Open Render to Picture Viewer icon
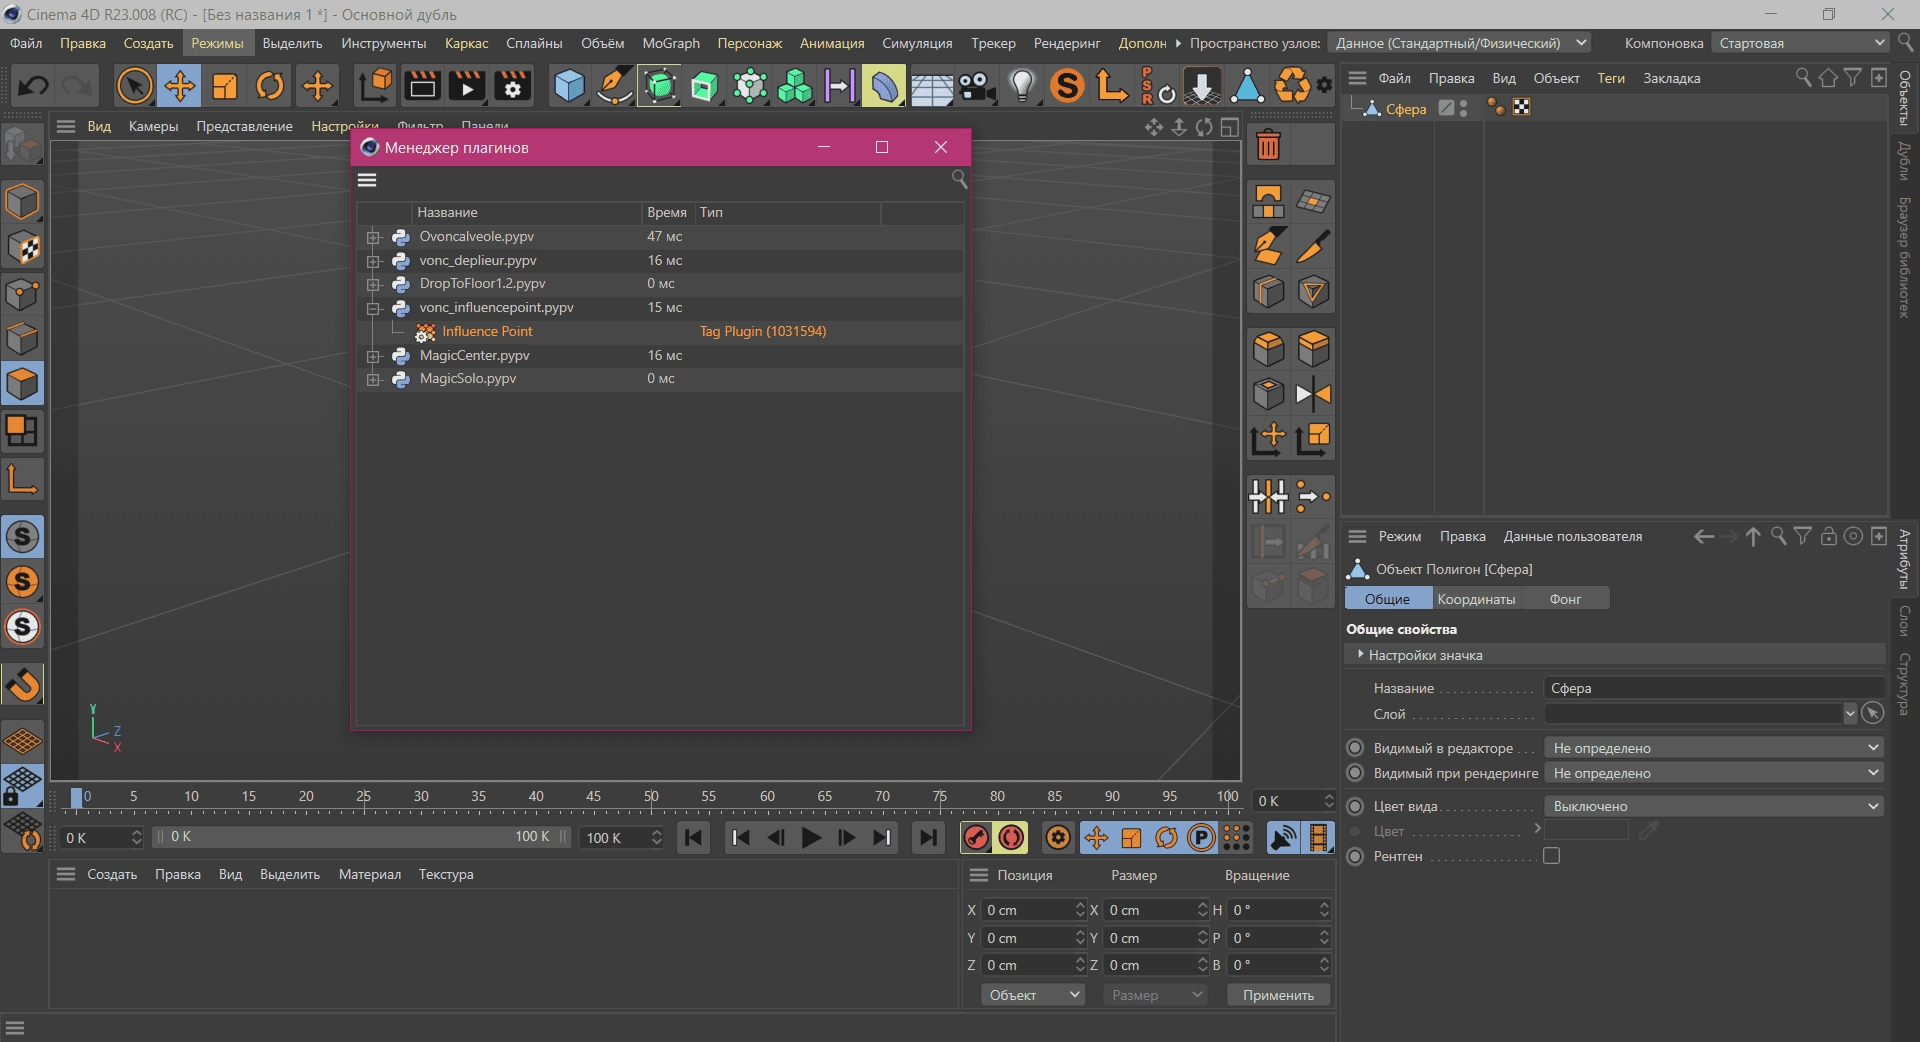This screenshot has width=1920, height=1042. (x=467, y=86)
